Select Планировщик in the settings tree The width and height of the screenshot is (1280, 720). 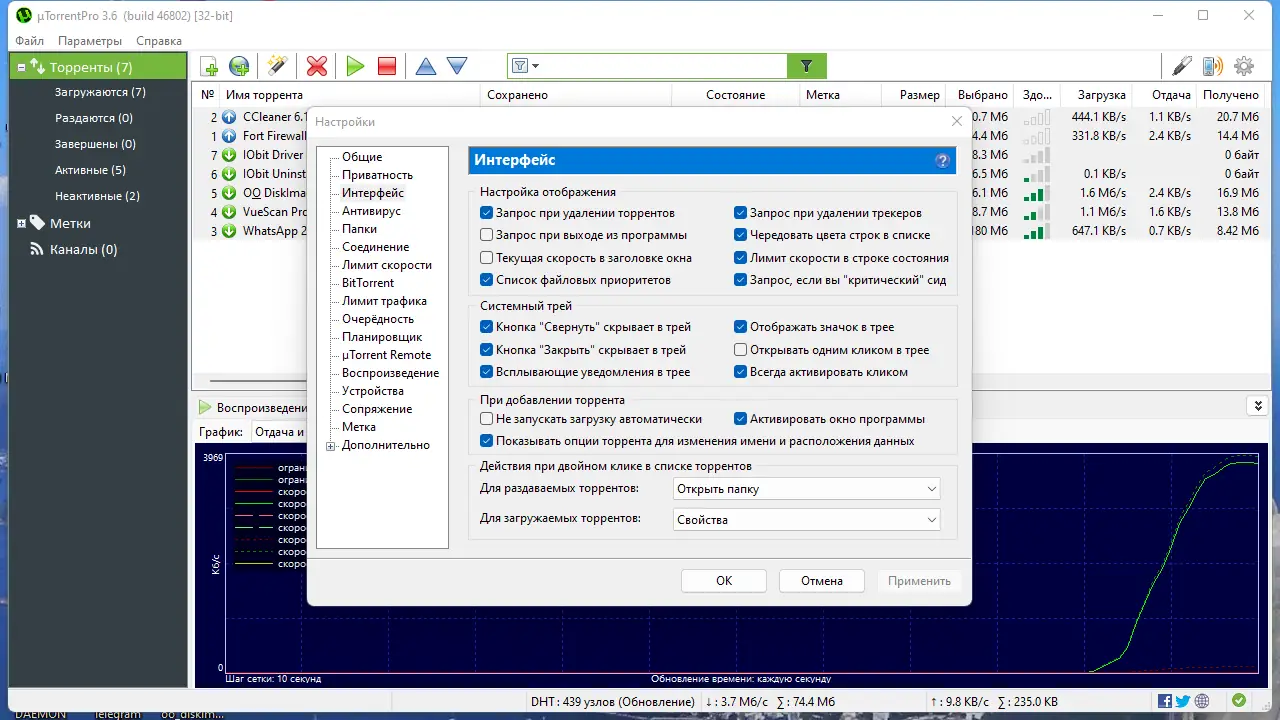tap(382, 337)
